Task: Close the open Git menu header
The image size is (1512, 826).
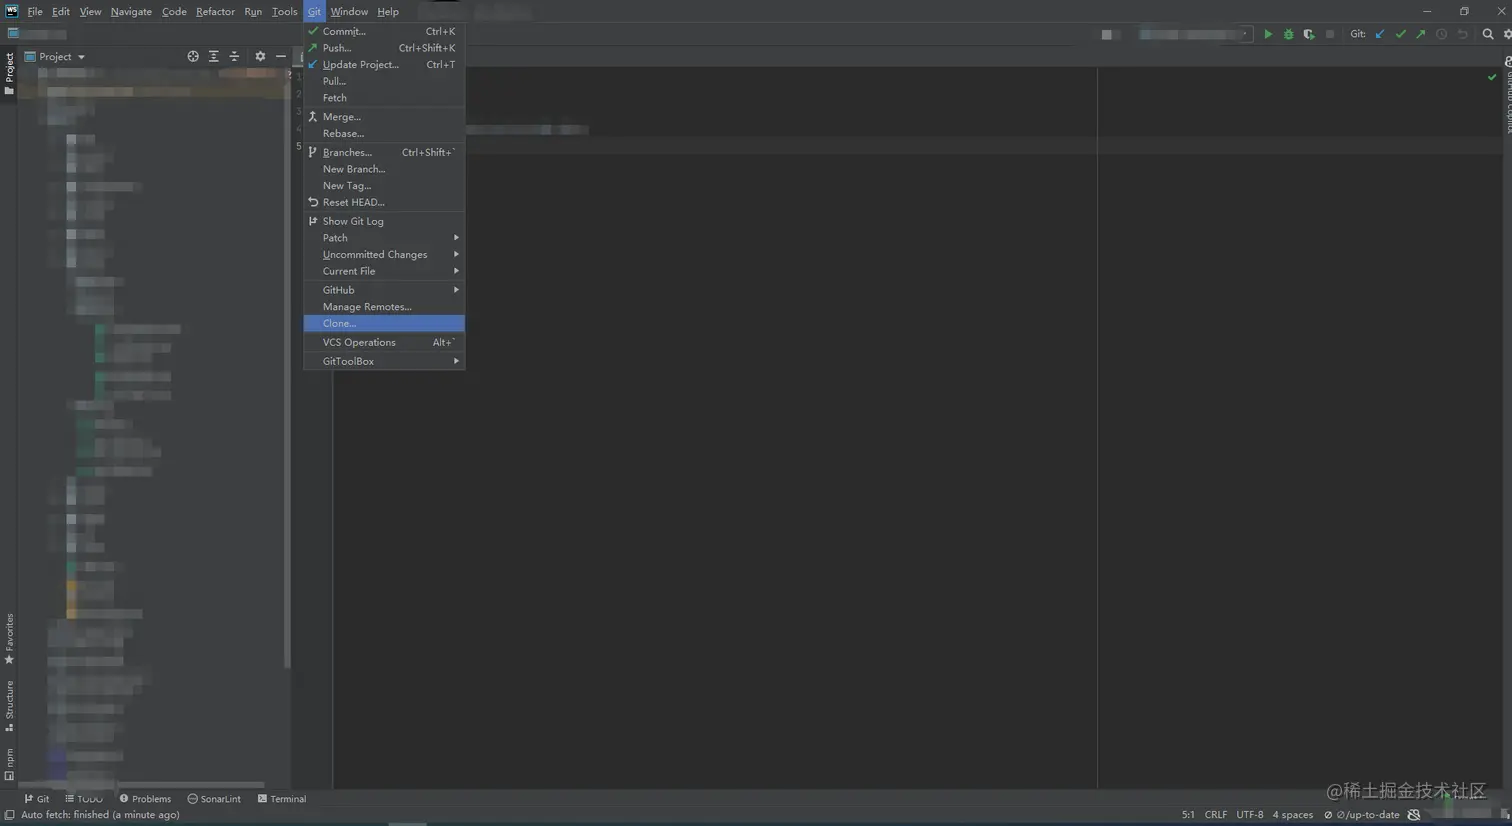Action: coord(314,11)
